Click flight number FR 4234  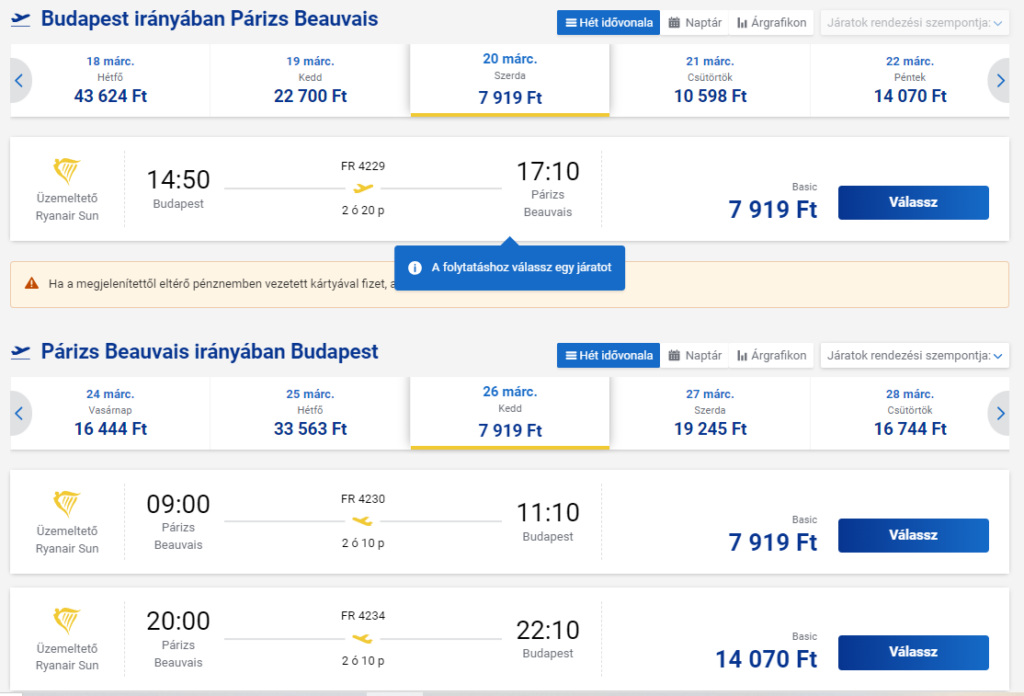click(x=363, y=616)
